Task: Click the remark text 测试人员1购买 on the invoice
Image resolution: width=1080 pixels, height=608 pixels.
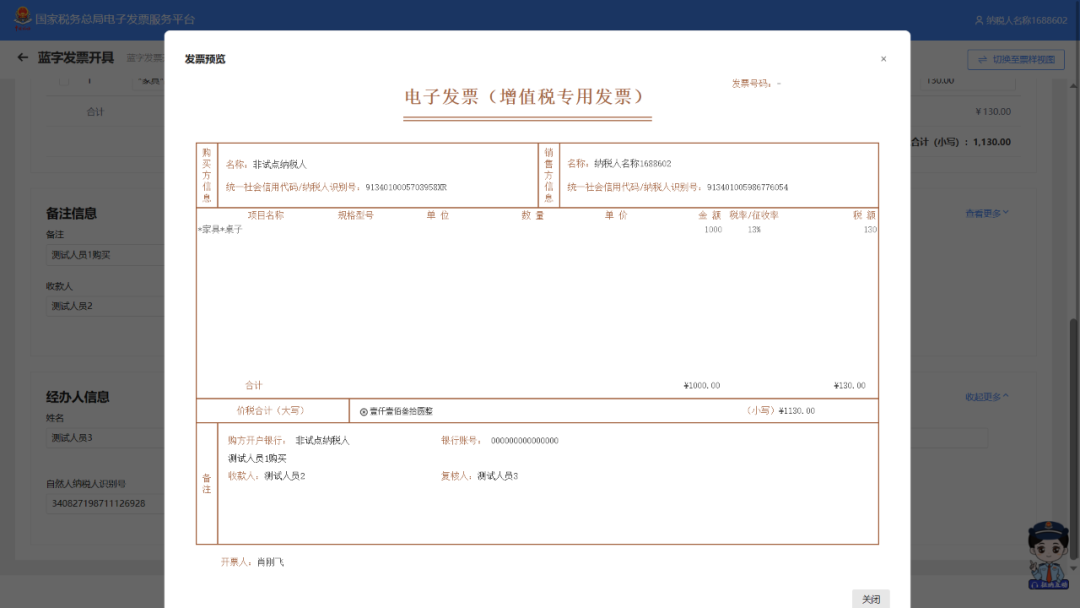Action: [x=257, y=459]
